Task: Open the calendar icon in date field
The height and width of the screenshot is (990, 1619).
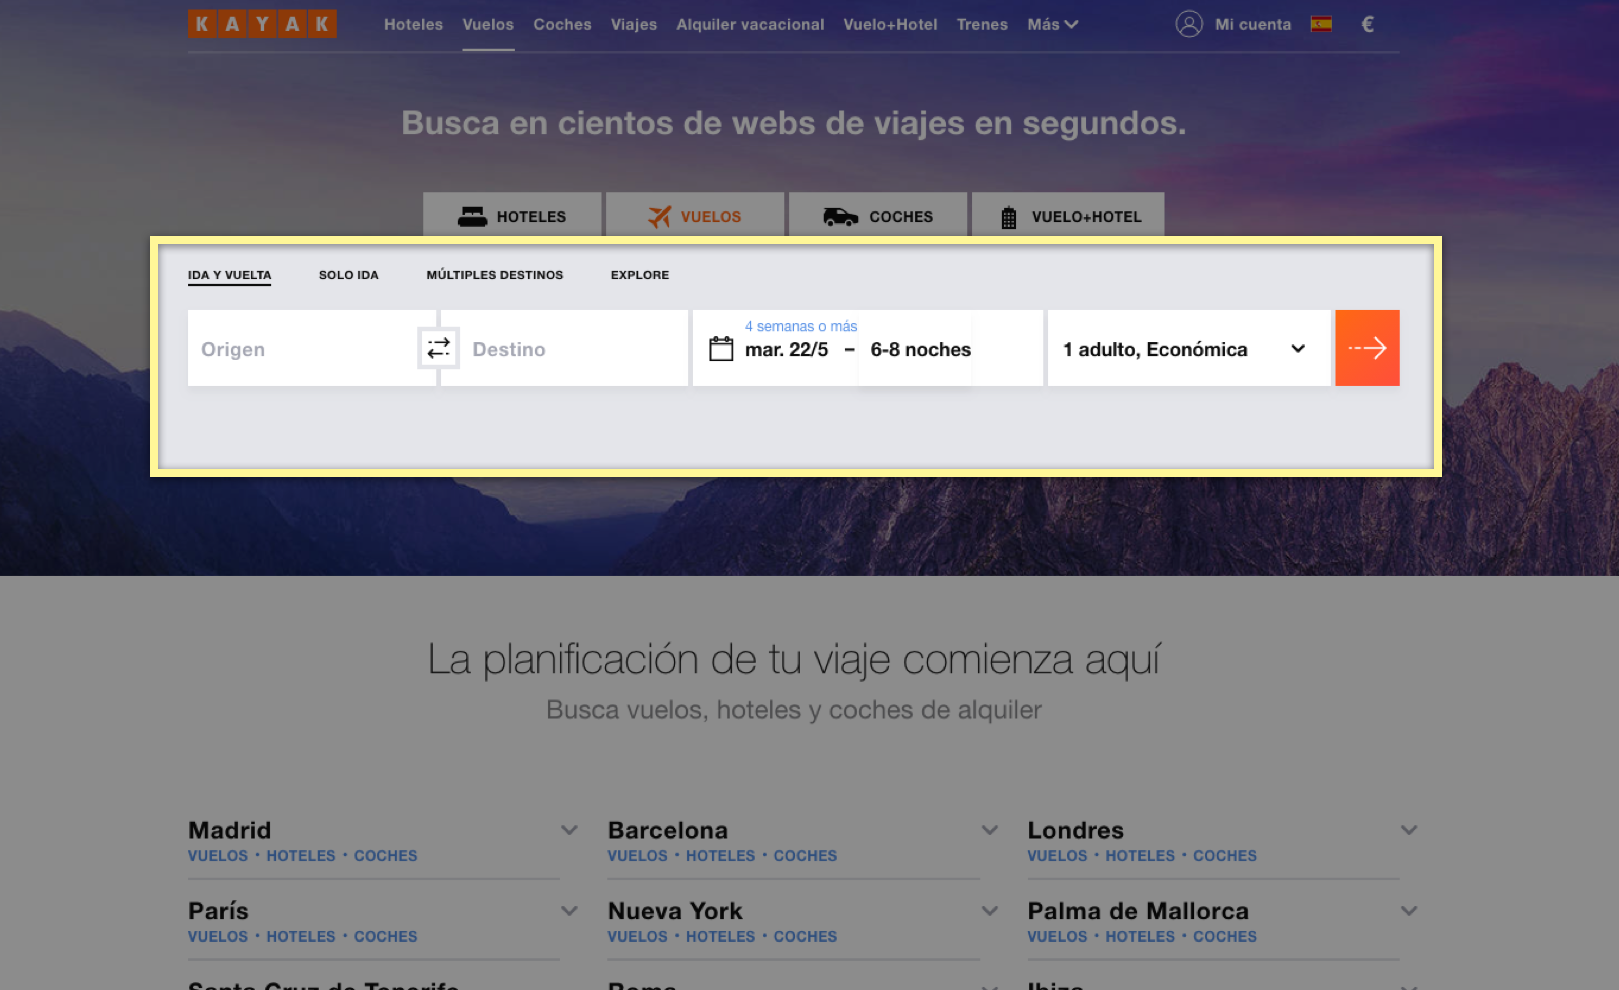Action: [x=721, y=349]
